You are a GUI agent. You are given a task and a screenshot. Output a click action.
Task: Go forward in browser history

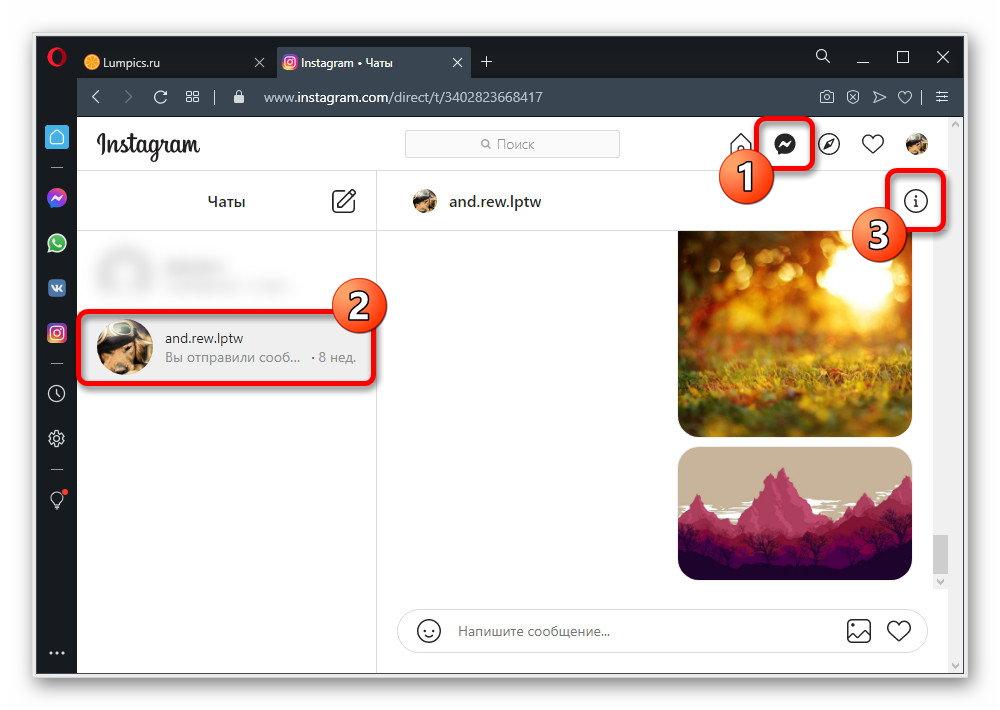[128, 97]
